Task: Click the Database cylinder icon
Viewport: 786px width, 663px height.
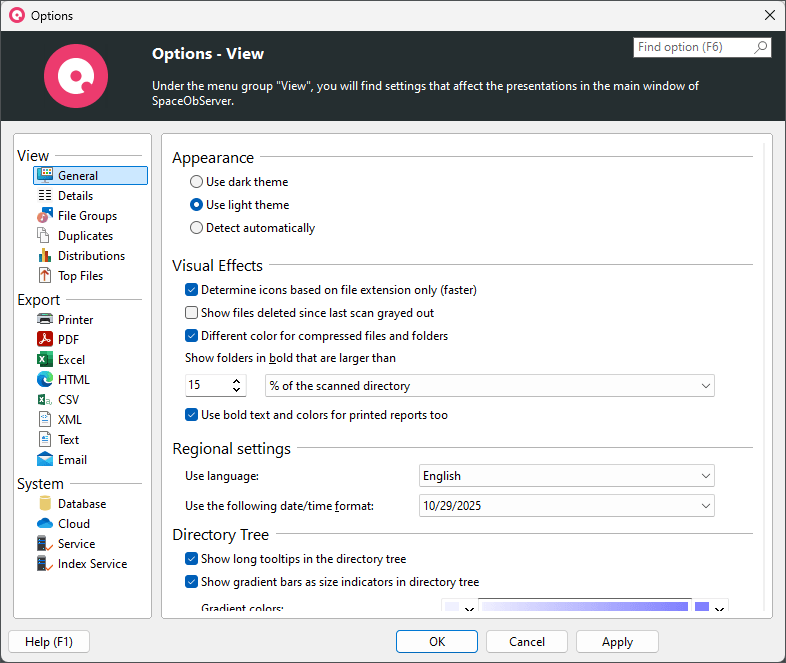Action: coord(44,504)
